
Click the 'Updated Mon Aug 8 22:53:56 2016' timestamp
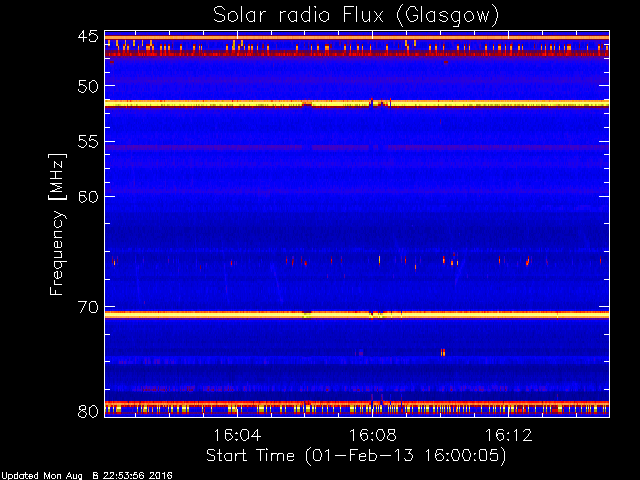[87, 476]
